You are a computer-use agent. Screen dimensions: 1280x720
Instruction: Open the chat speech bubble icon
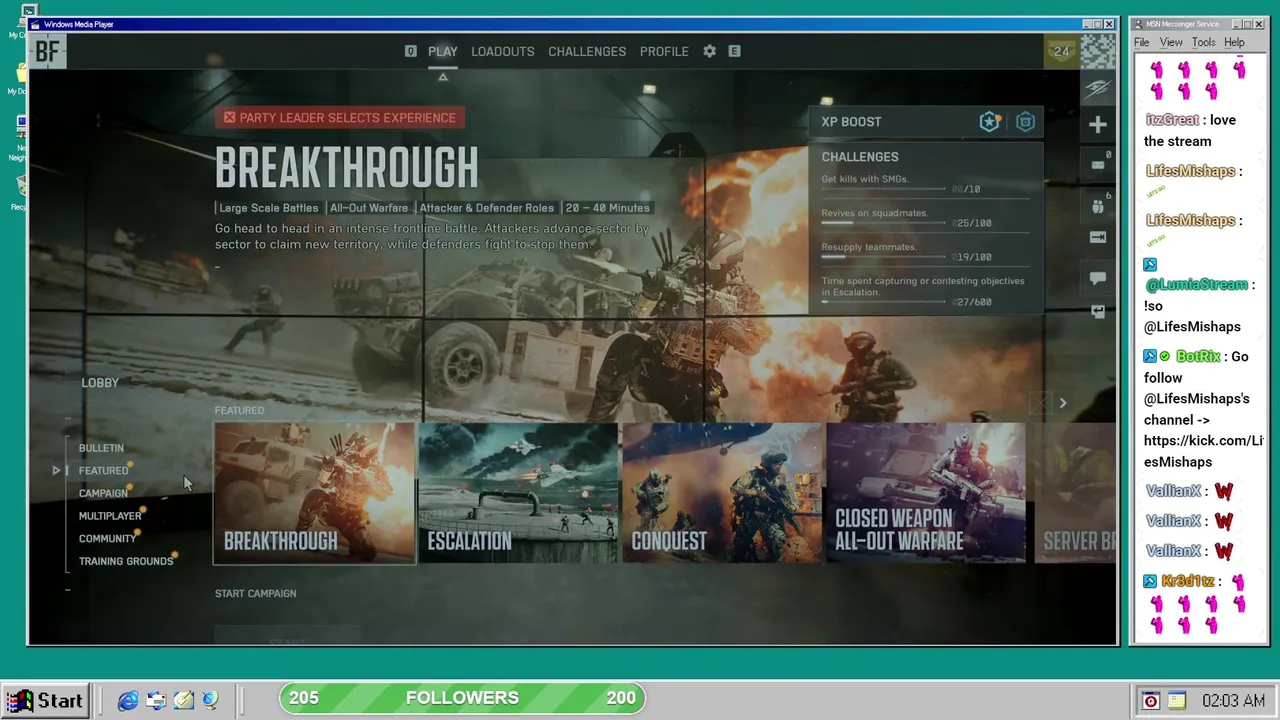(x=1097, y=279)
